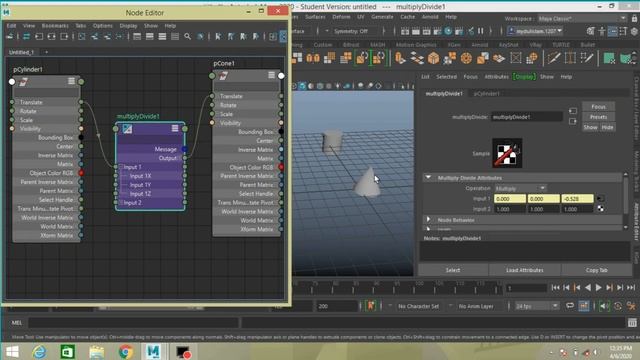This screenshot has width=640, height=360.
Task: Switch to the pCylinder1 tab in Attribute Editor
Action: [487, 93]
